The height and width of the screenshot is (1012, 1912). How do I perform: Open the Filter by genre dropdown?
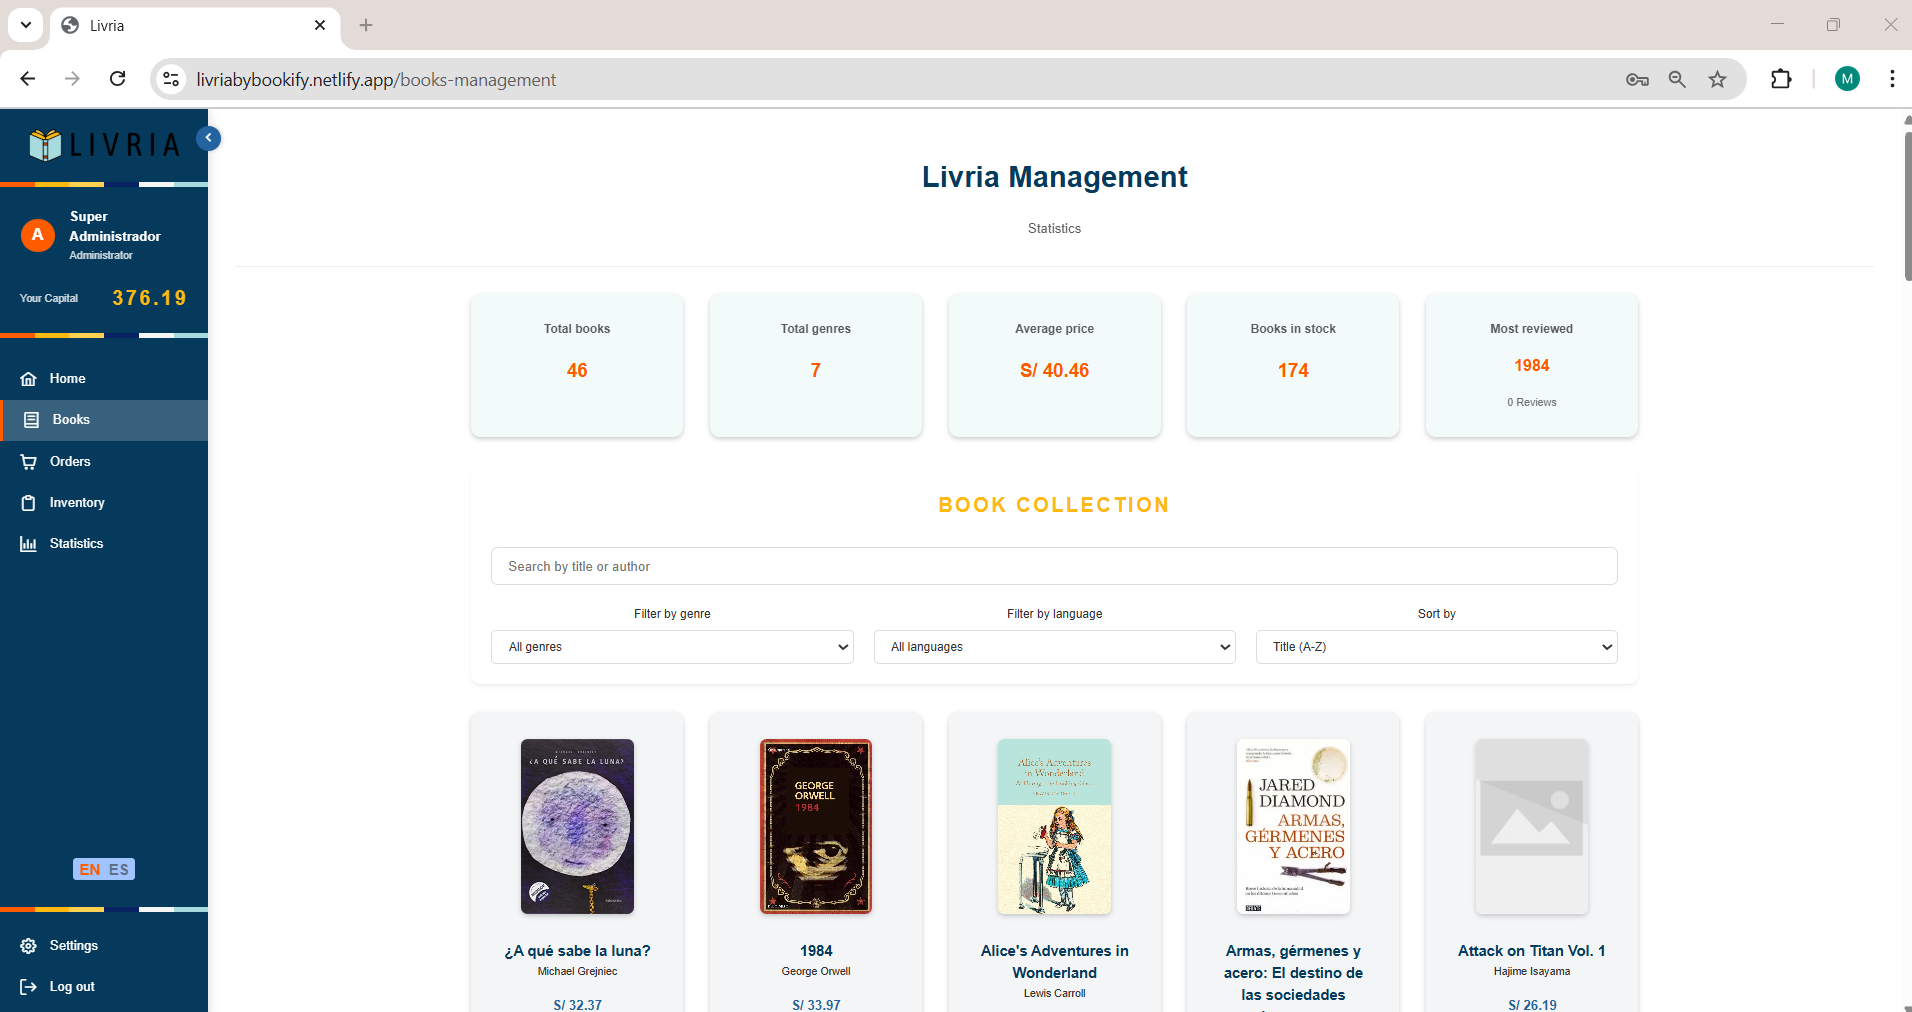(672, 647)
